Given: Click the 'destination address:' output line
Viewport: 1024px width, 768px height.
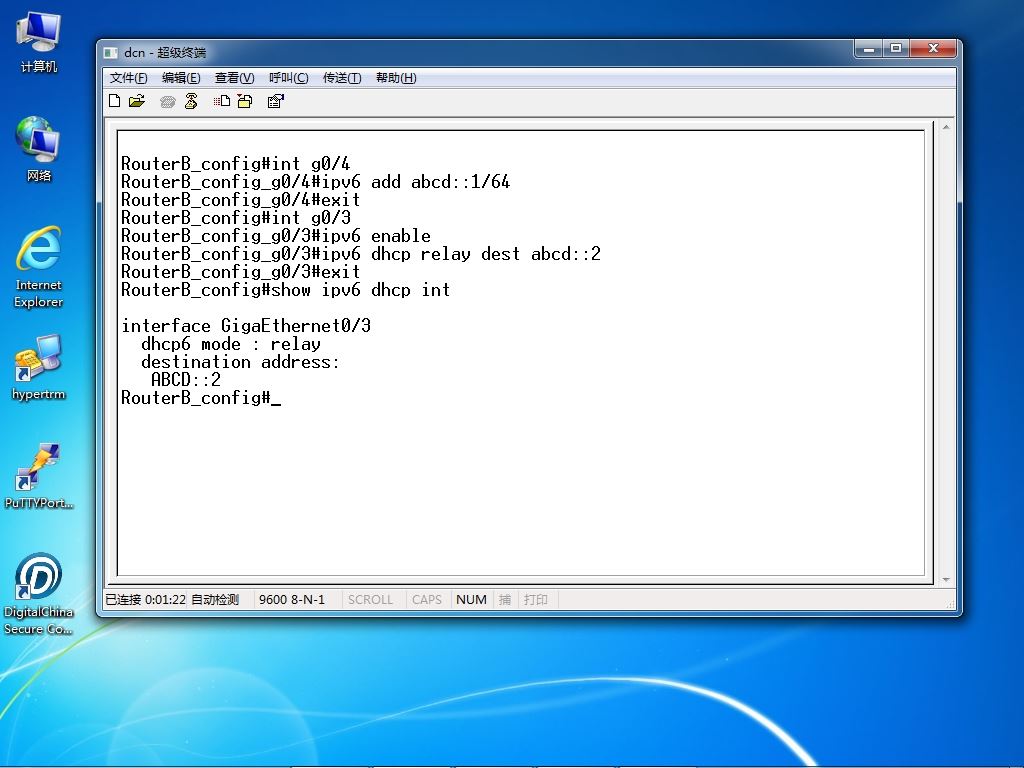Looking at the screenshot, I should (240, 362).
